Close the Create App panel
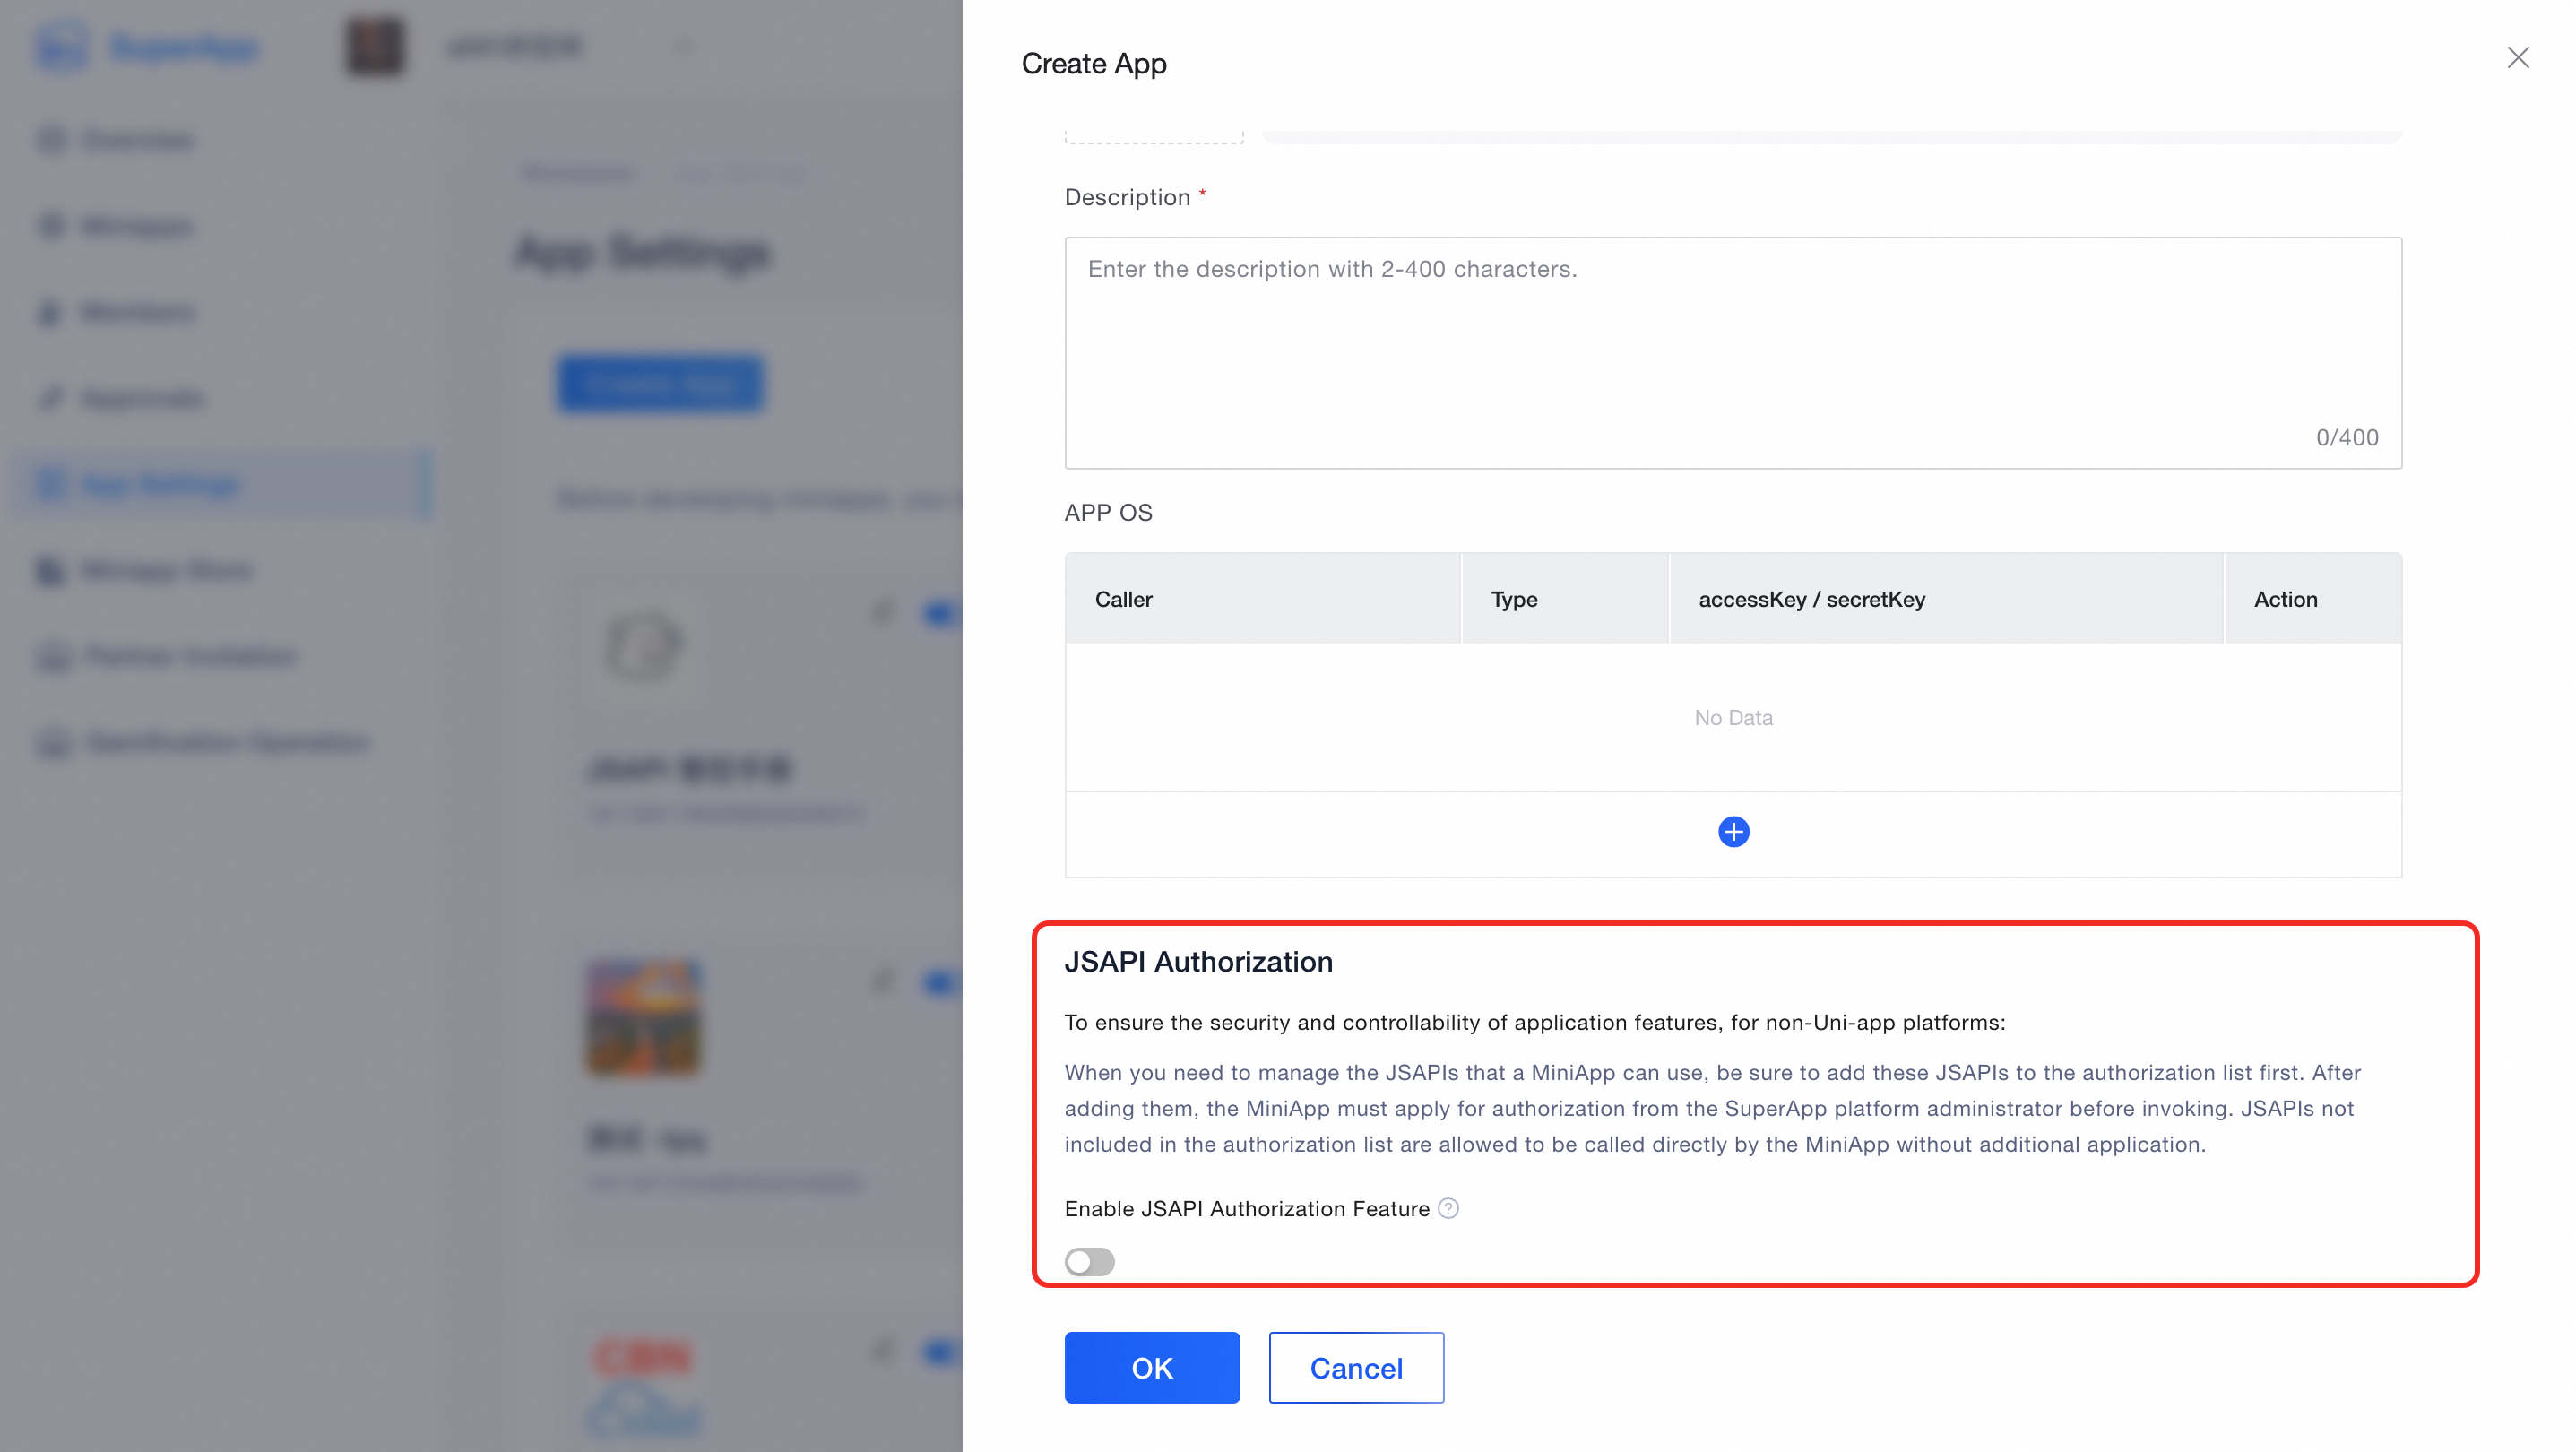Screen dimensions: 2576x1452 coord(2517,58)
